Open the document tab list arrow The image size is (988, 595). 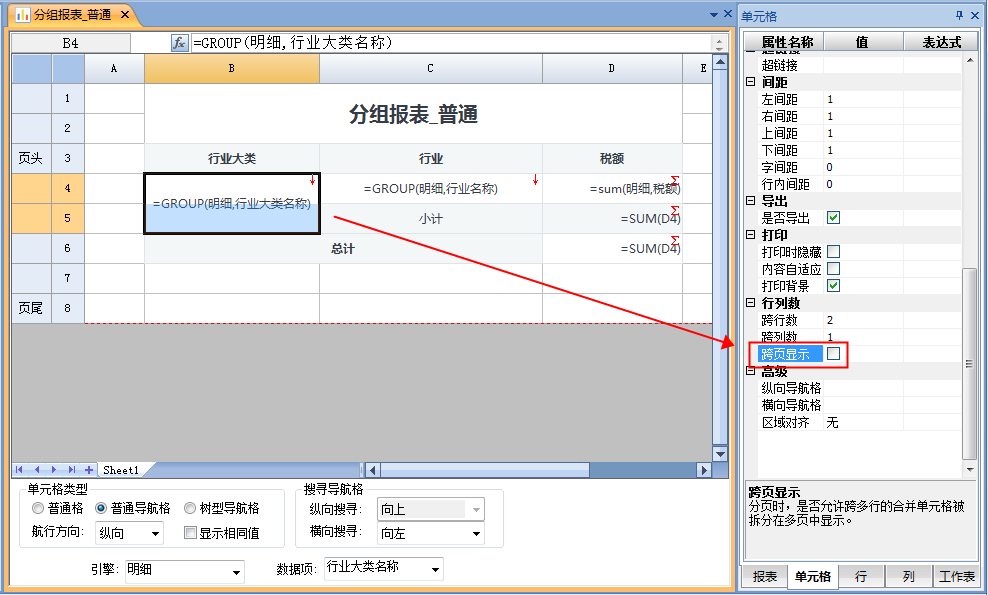(x=714, y=15)
